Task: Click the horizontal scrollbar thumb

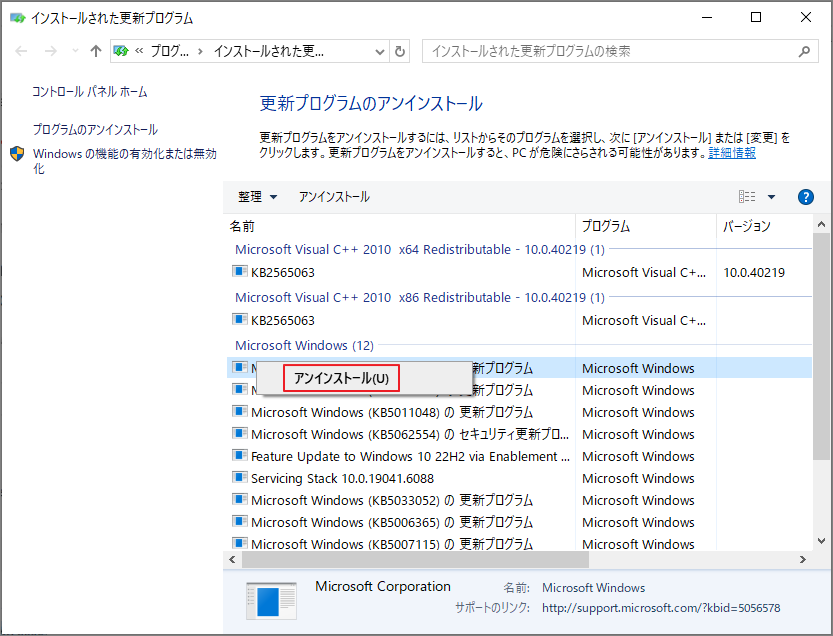Action: [415, 559]
